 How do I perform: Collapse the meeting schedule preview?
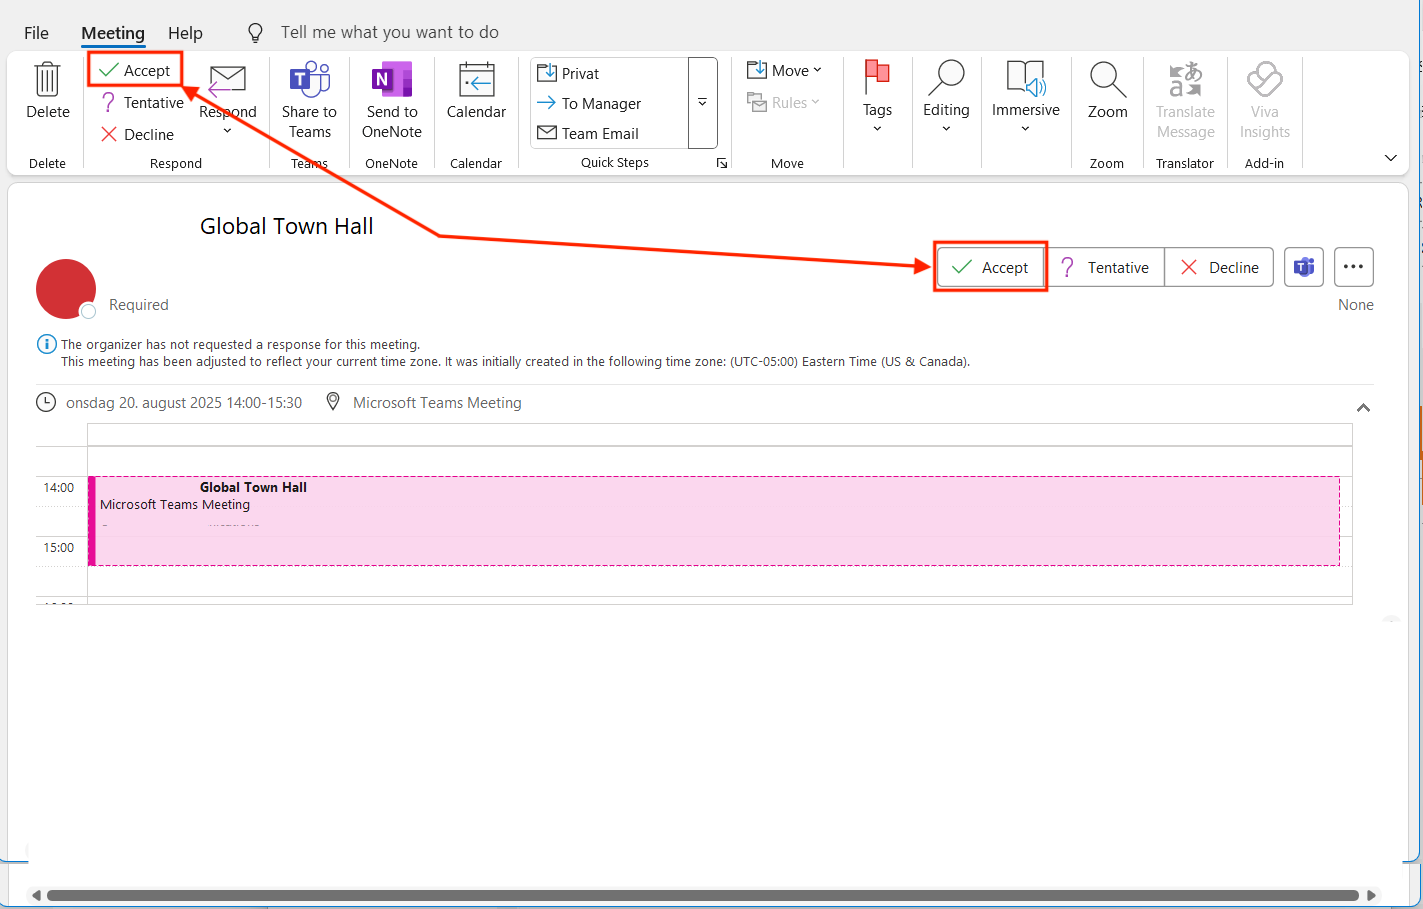point(1363,407)
